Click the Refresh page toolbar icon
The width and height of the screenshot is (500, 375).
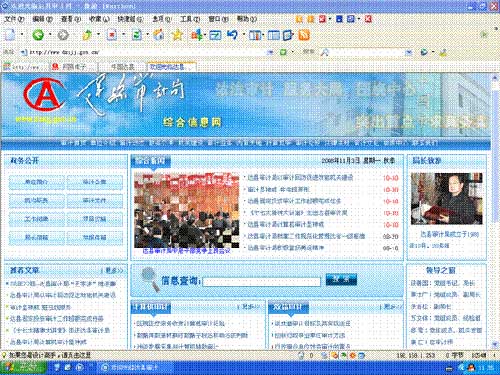click(137, 35)
